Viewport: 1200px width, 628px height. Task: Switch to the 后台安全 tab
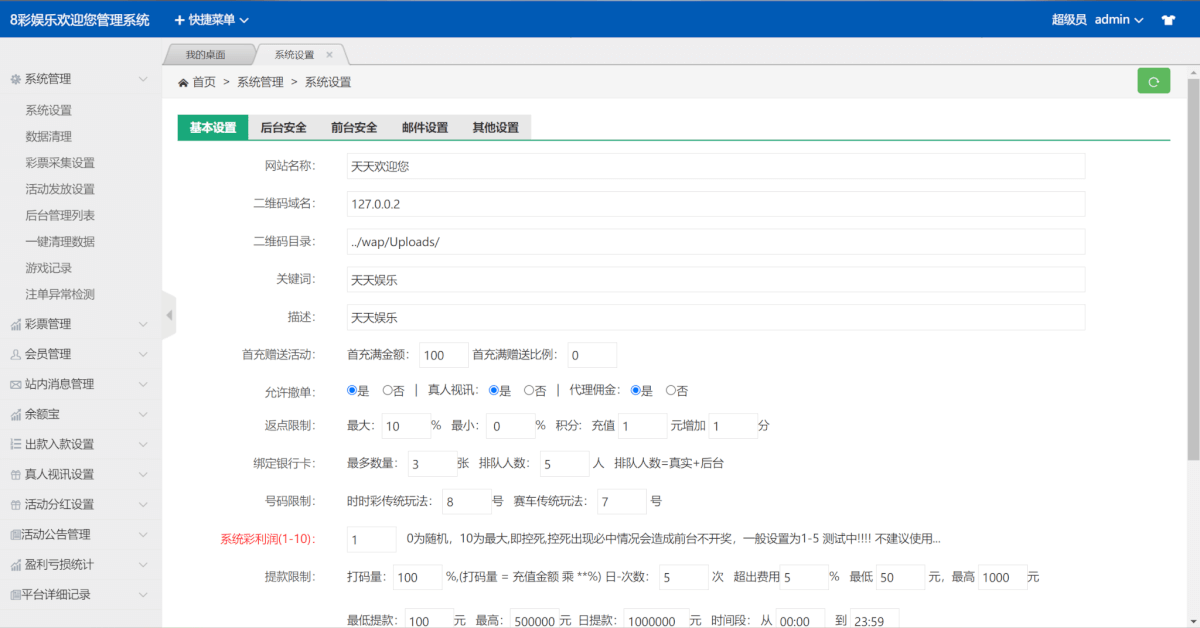283,127
